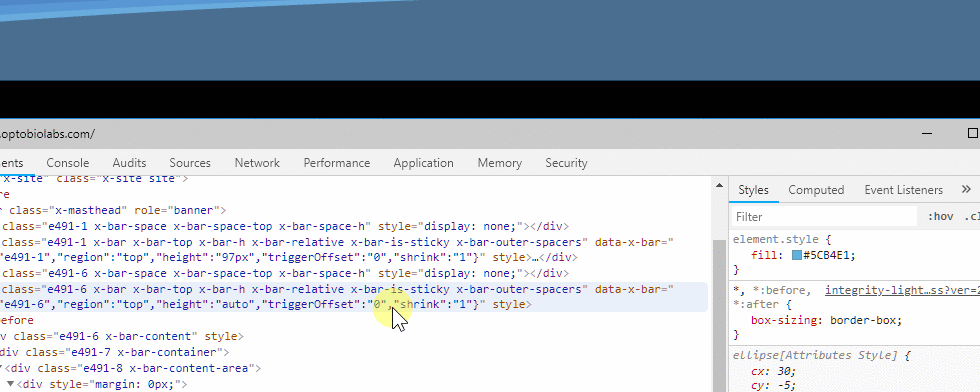Viewport: 980px width, 392px height.
Task: Minimize the DevTools window
Action: 928,133
